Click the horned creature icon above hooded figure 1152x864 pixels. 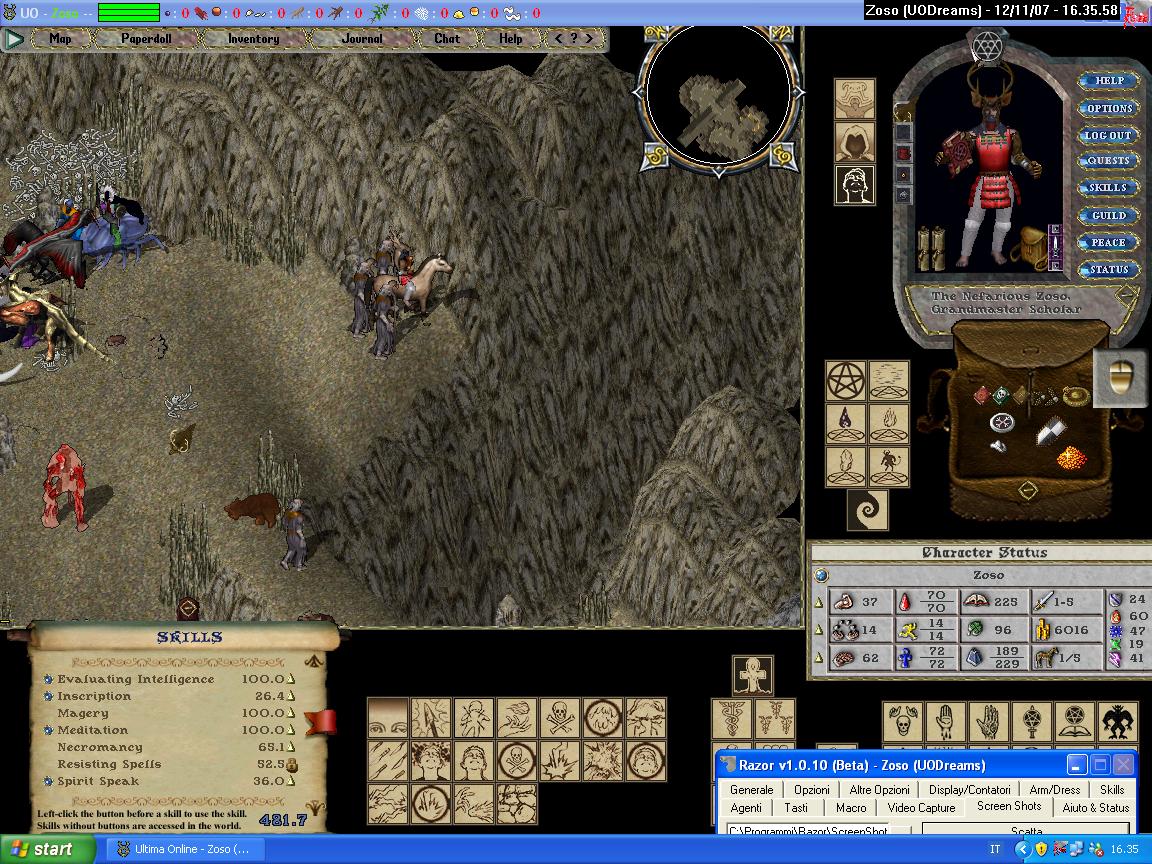coord(855,98)
